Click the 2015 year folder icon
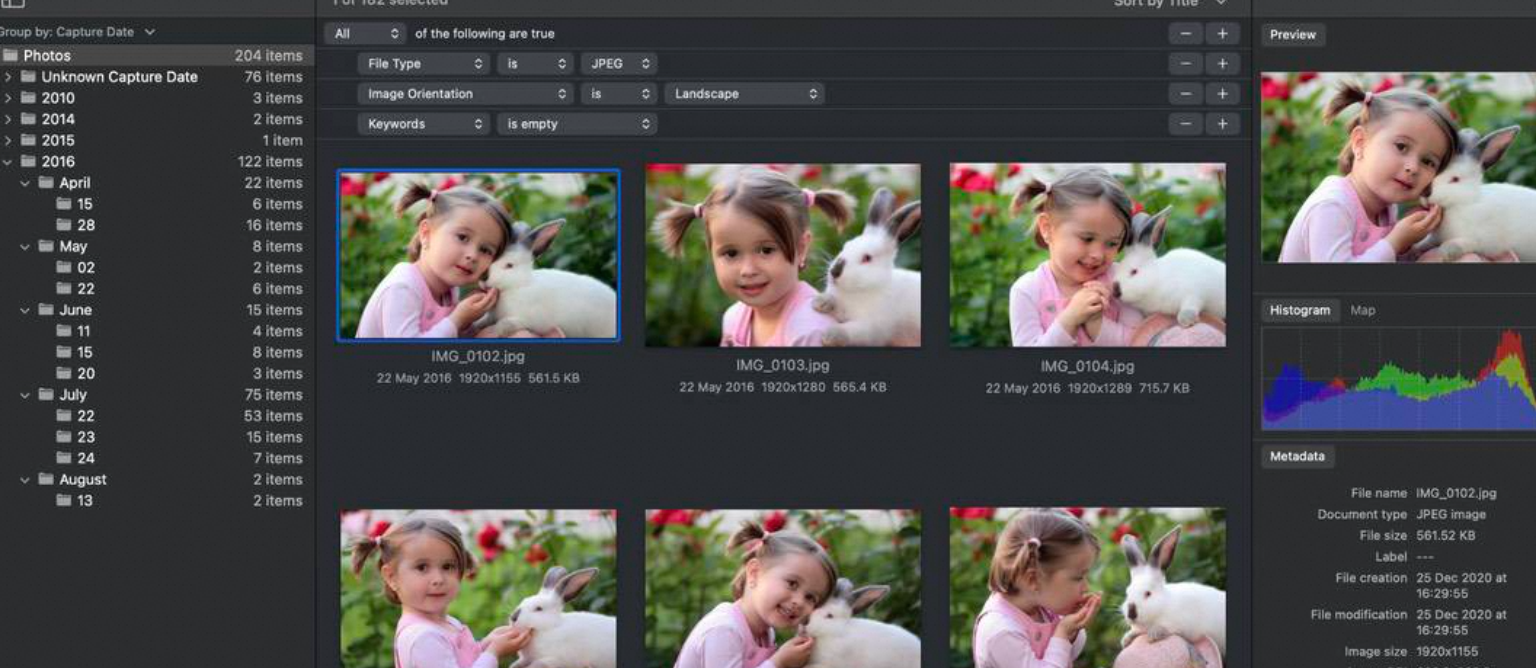The height and width of the screenshot is (668, 1536). pyautogui.click(x=28, y=141)
